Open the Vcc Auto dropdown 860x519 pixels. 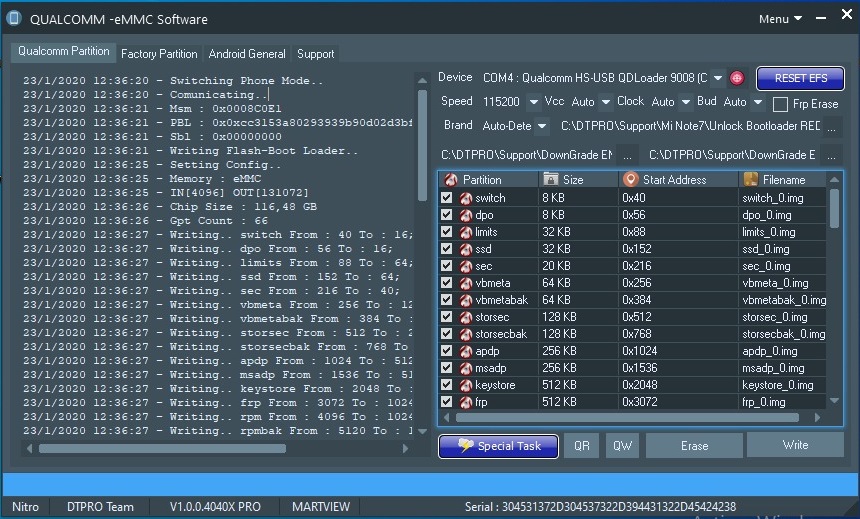click(x=606, y=102)
